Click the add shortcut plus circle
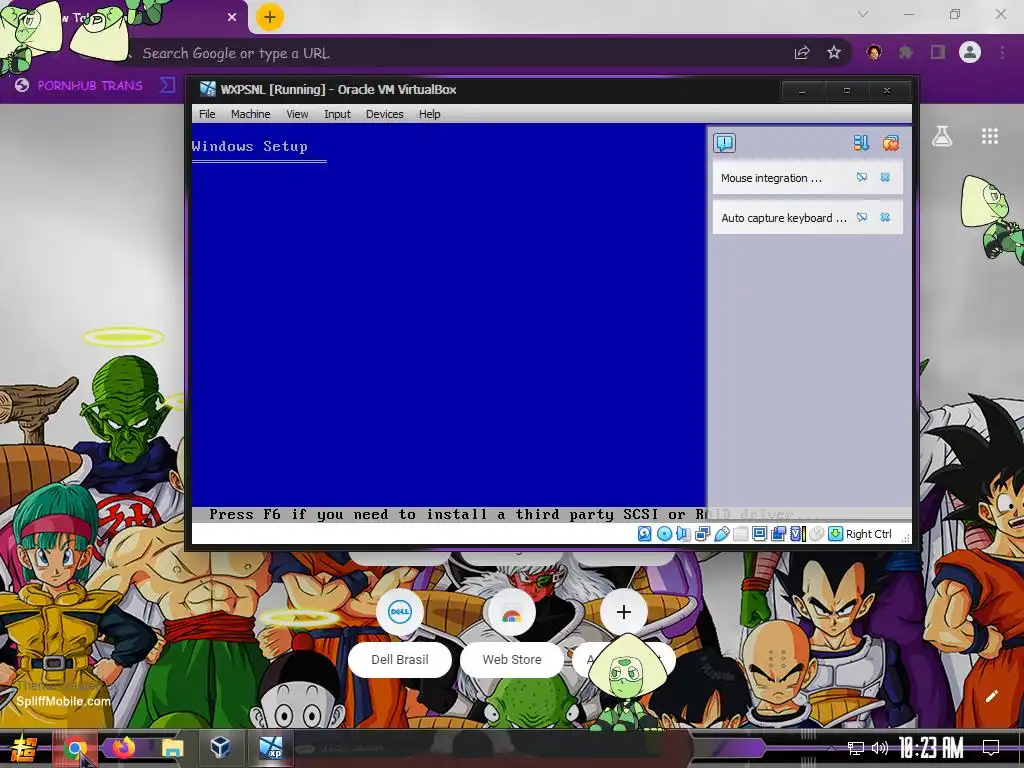This screenshot has width=1024, height=768. 624,612
